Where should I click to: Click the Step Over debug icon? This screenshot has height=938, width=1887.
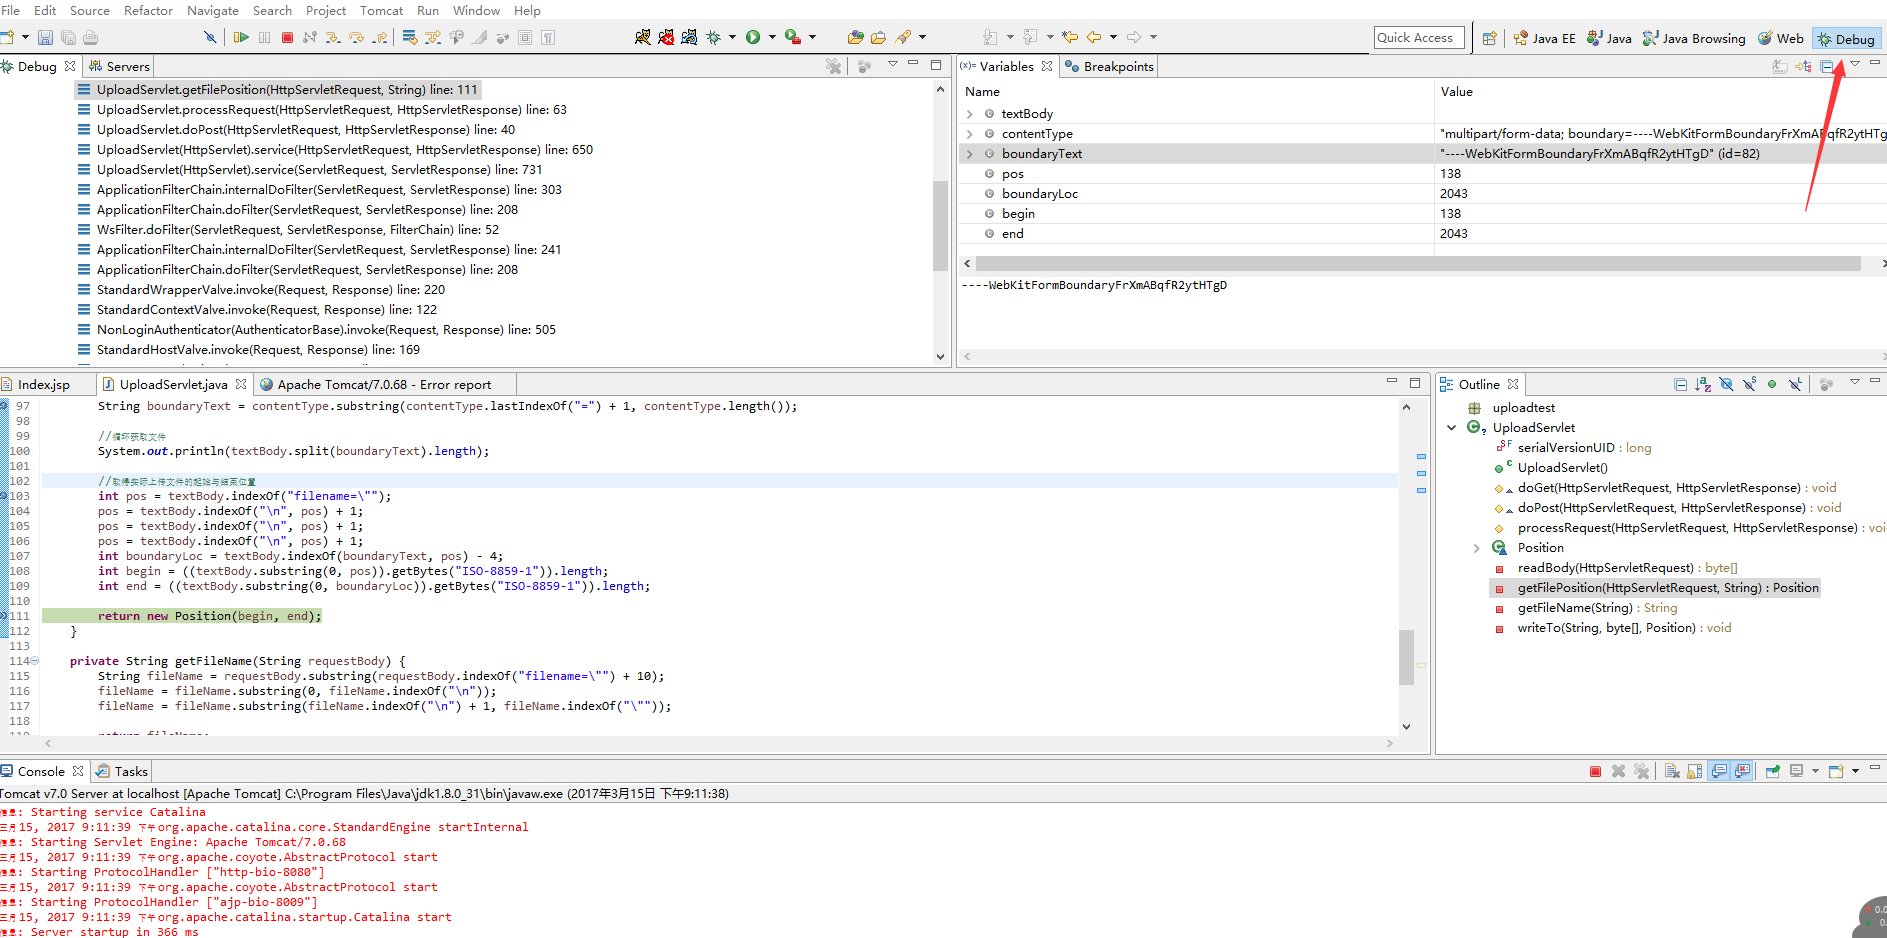click(357, 37)
